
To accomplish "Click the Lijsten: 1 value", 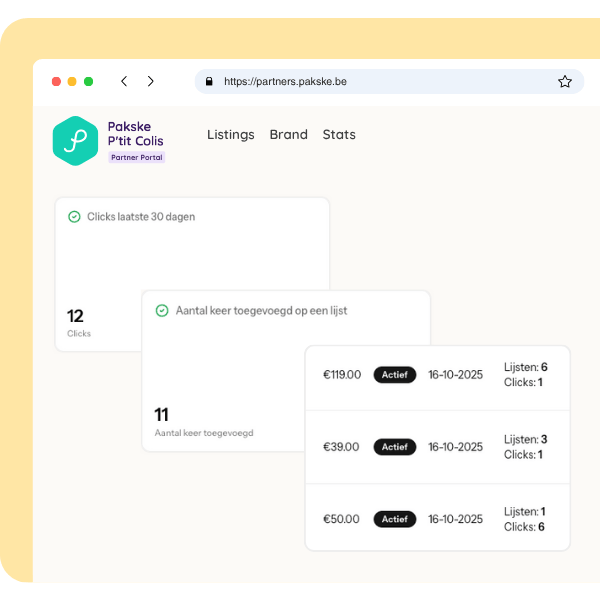I will click(525, 512).
